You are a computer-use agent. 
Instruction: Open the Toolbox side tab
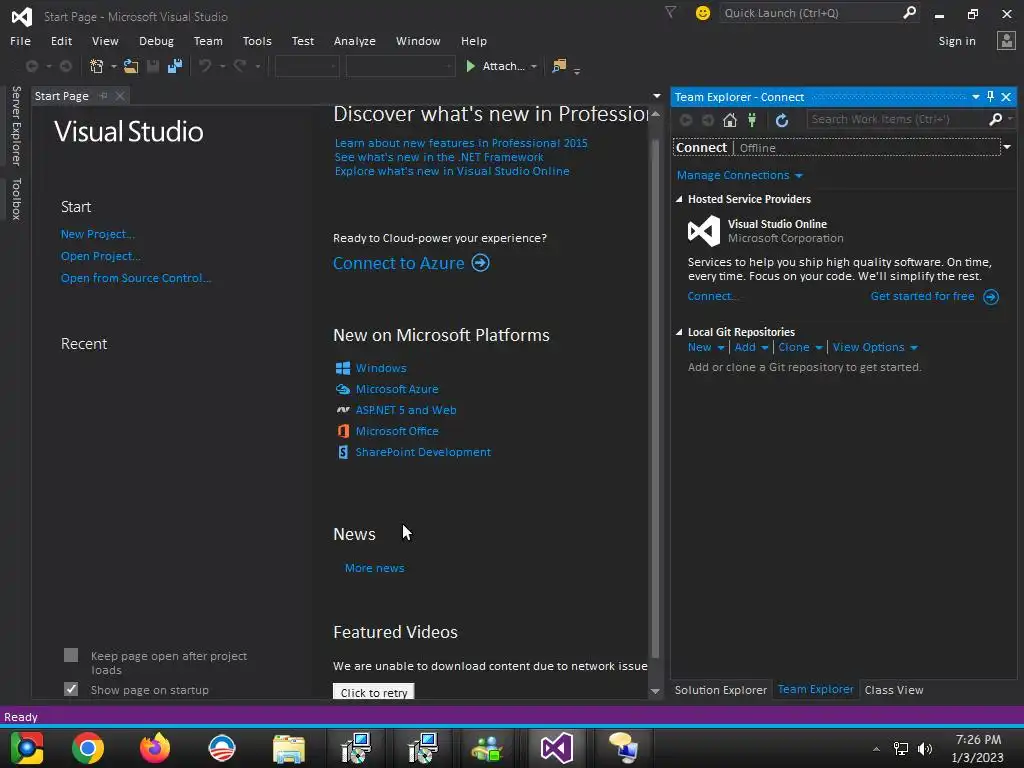point(16,199)
